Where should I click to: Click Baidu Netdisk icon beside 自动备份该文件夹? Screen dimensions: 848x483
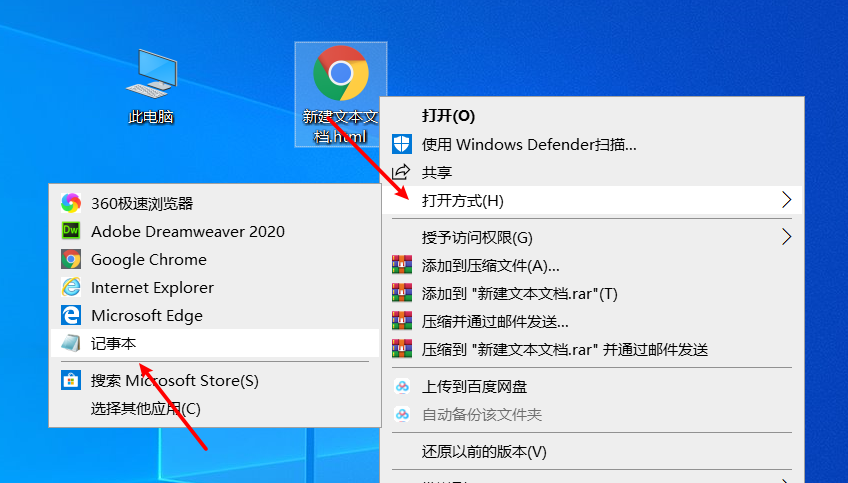point(402,414)
